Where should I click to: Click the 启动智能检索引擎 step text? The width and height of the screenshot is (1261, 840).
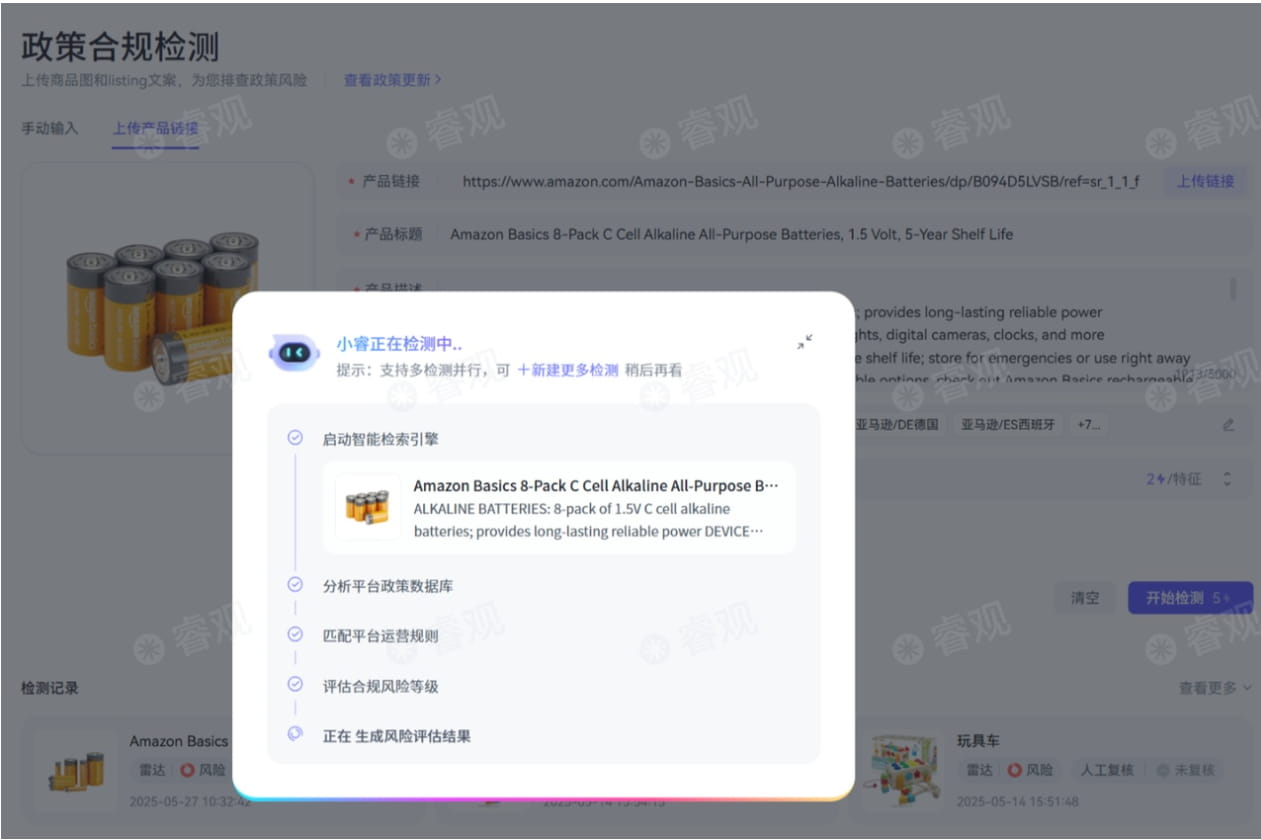pos(381,438)
